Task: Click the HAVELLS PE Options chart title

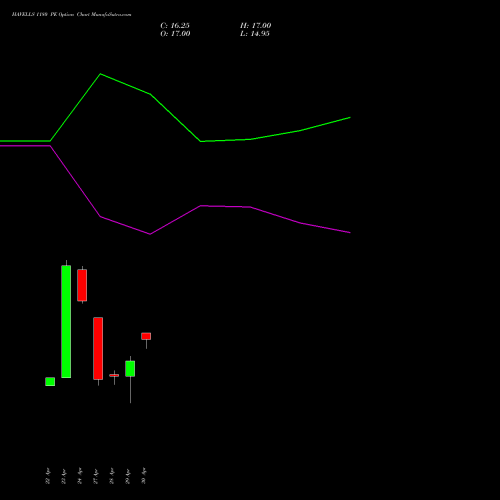Action: (71, 14)
